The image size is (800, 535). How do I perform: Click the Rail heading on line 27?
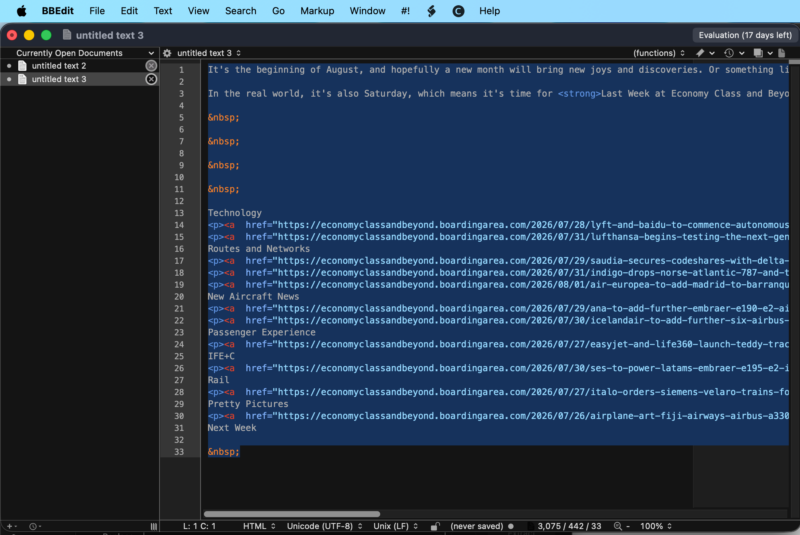218,380
